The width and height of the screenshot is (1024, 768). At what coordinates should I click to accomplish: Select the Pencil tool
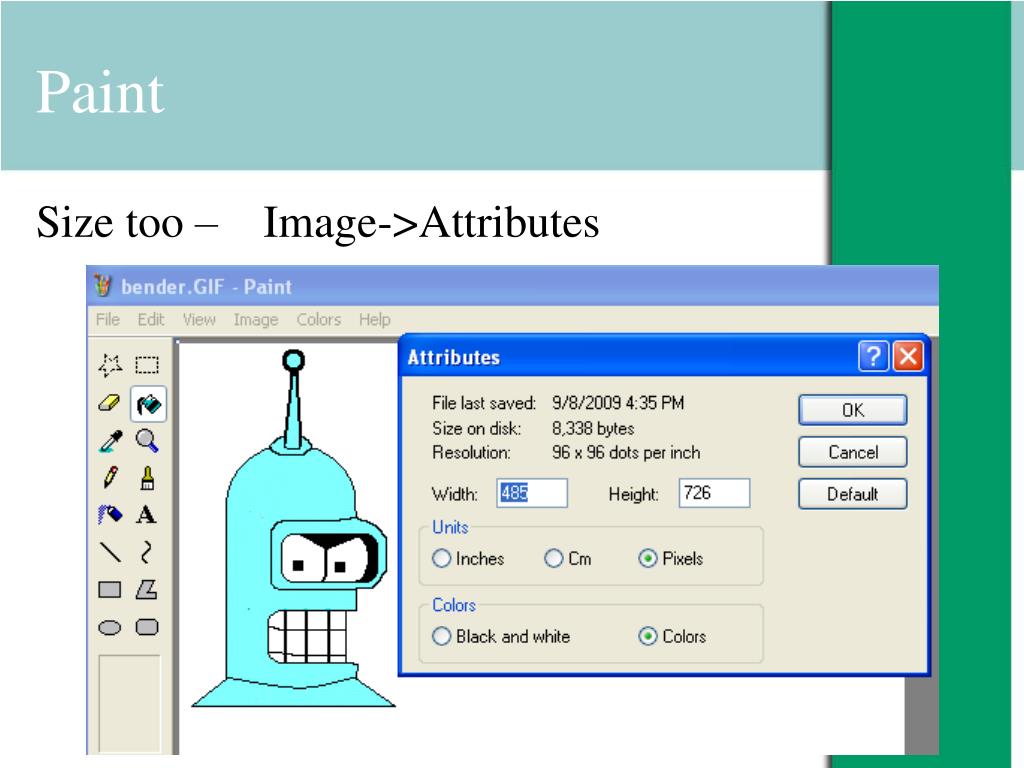click(110, 477)
